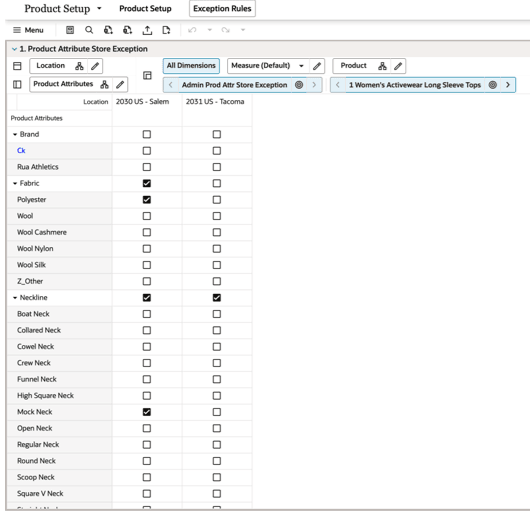
Task: Click the page axis layout icon
Action: (147, 76)
